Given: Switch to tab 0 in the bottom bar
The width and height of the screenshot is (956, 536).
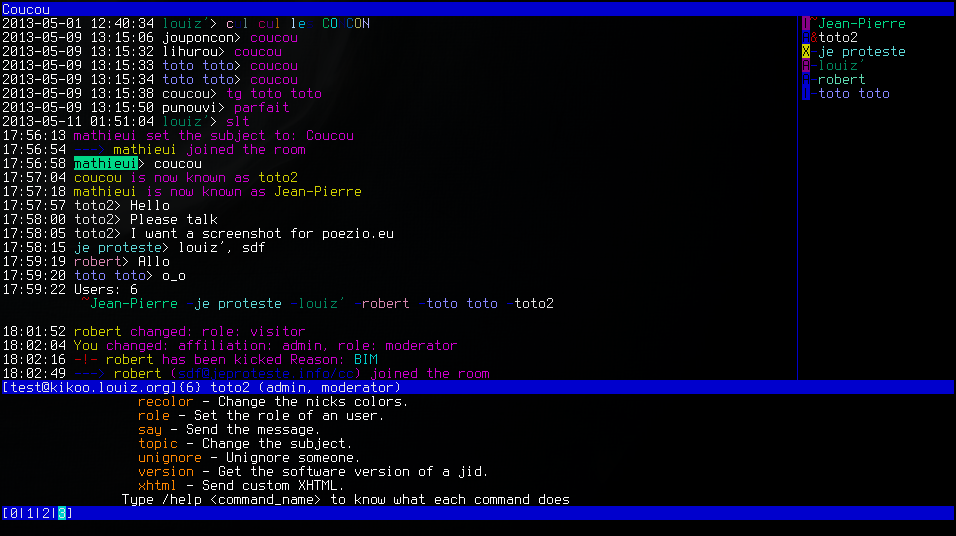Looking at the screenshot, I should click(x=14, y=513).
